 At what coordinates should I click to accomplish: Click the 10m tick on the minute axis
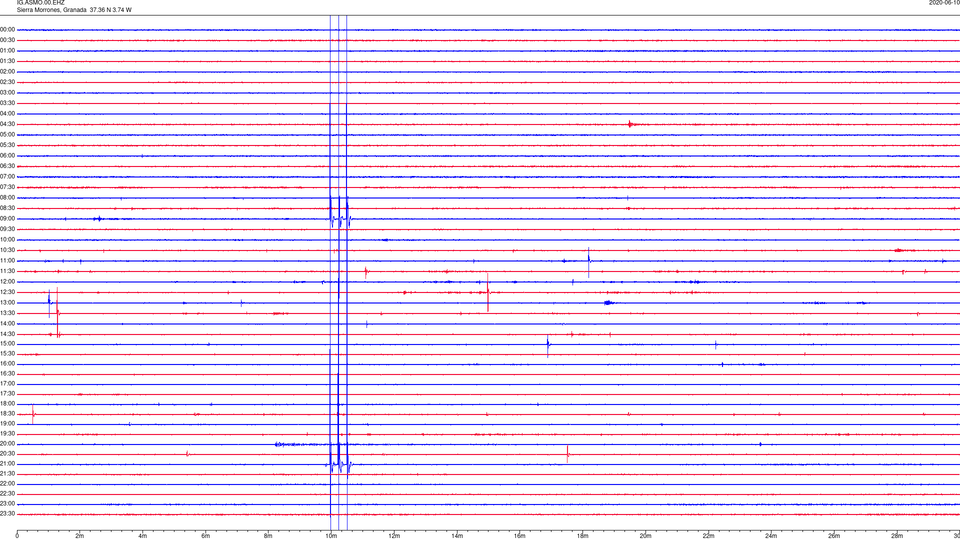(331, 536)
